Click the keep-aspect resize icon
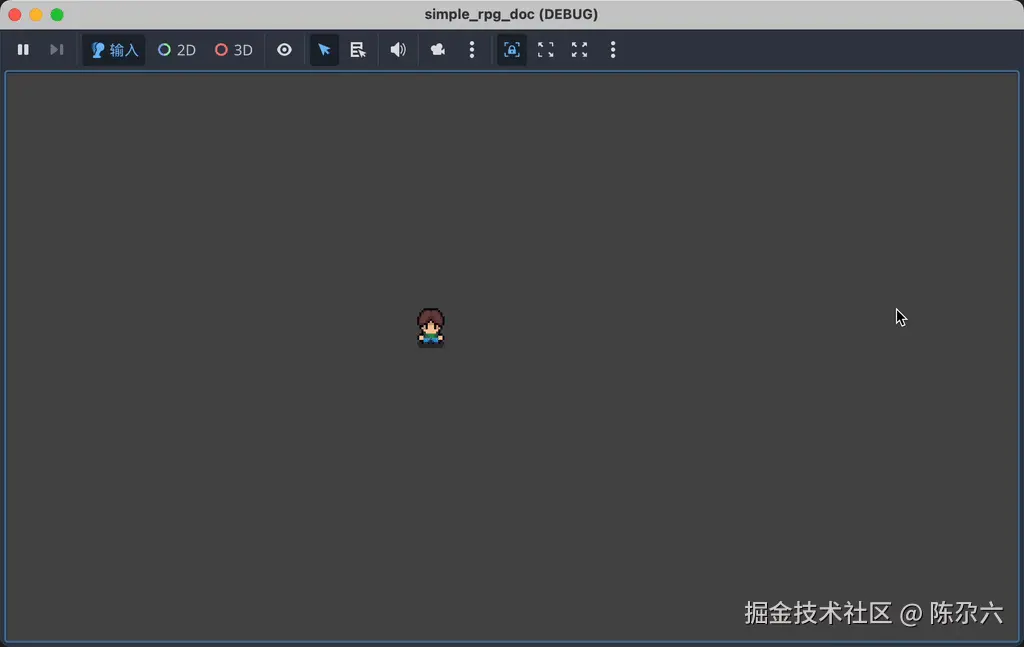The image size is (1024, 647). (x=545, y=49)
